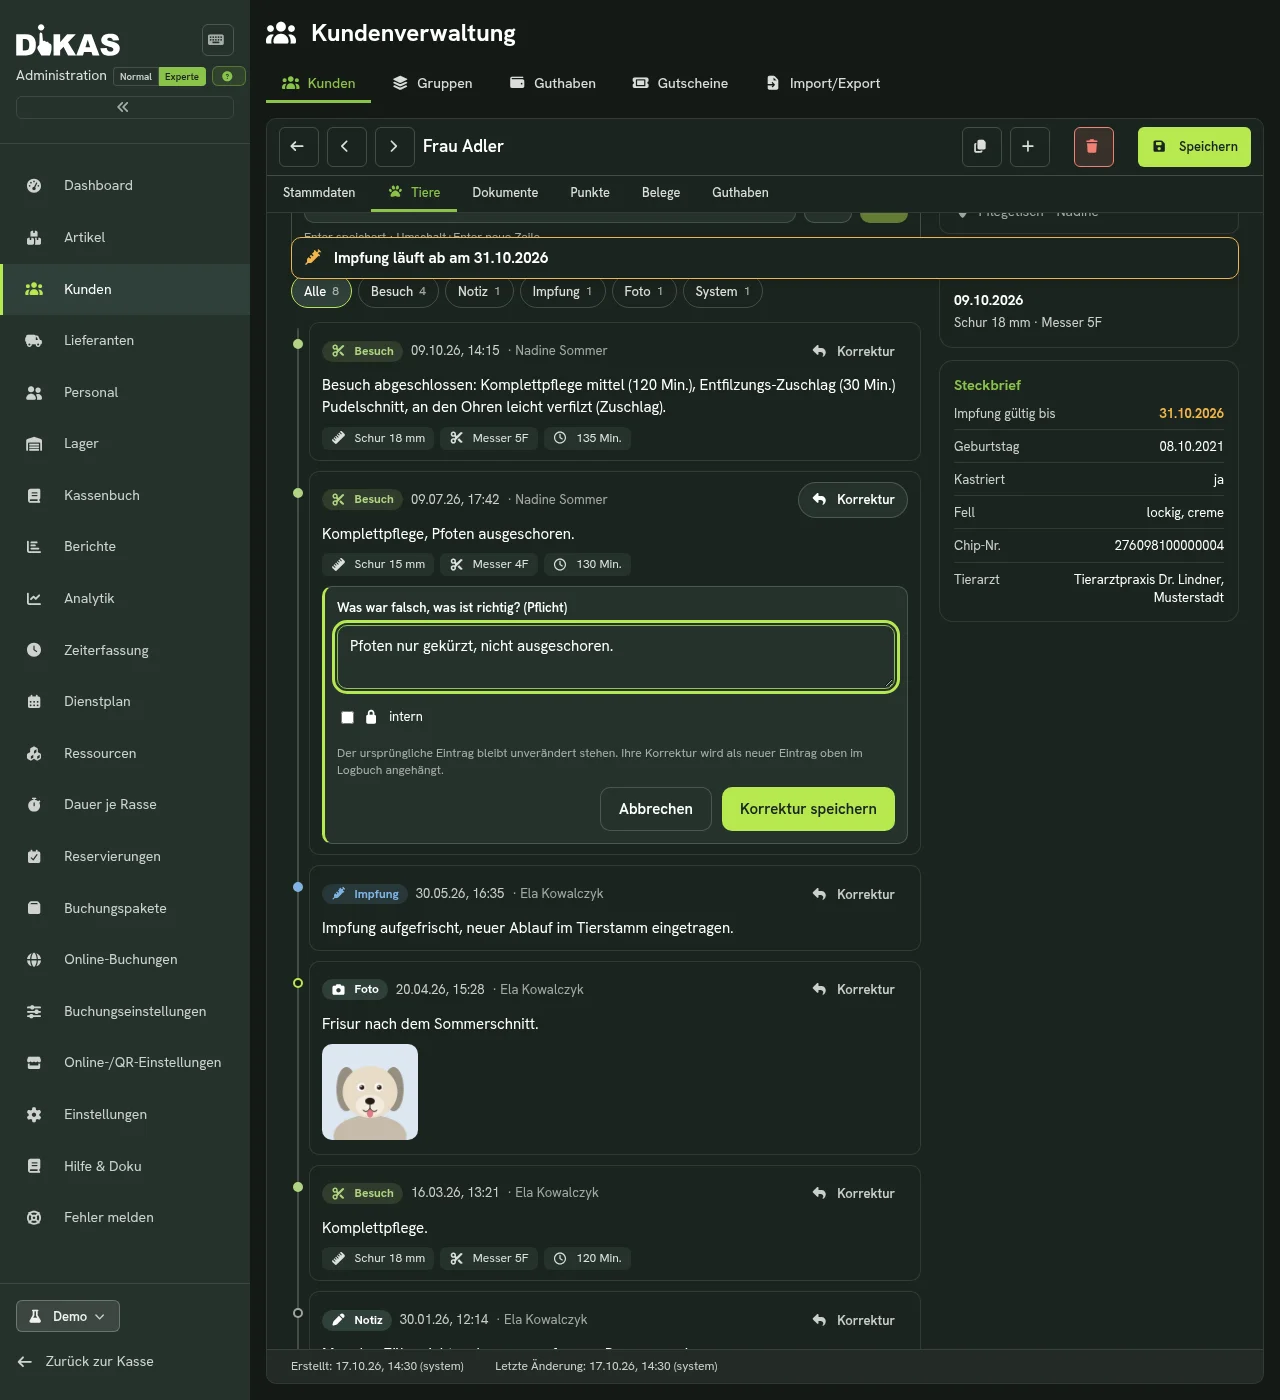Switch to the Gruppen tab
This screenshot has width=1280, height=1400.
point(432,83)
